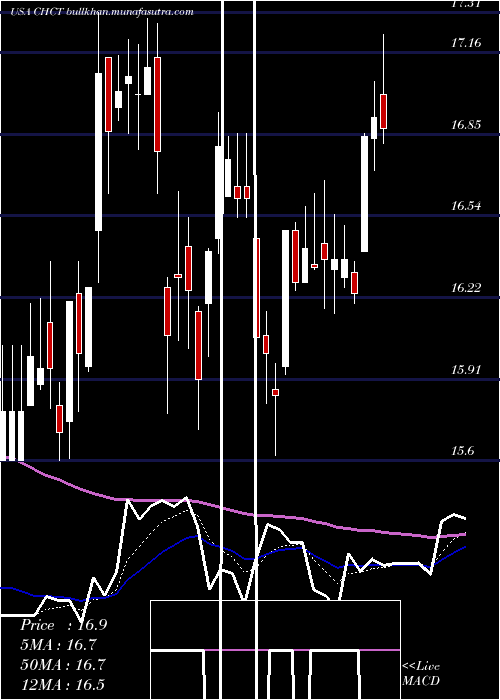Click the 16.22 price axis label
Screen dimensions: 500x700
click(466, 288)
